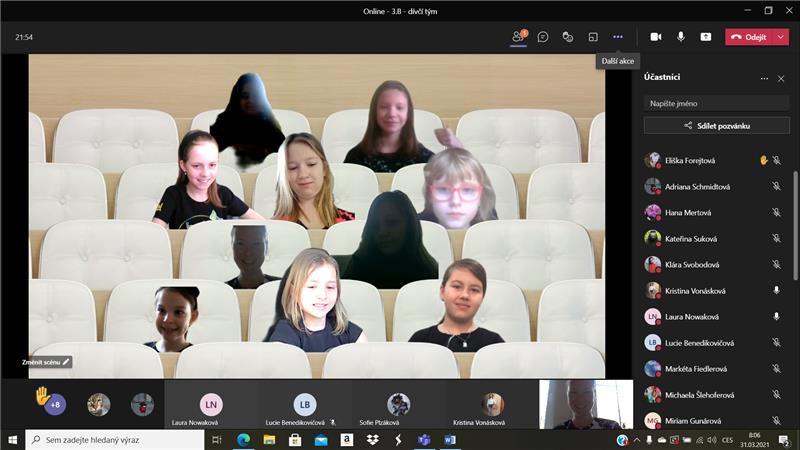The image size is (800, 450).
Task: Click the microphone icon for Kristina Vonásková
Action: 777,290
